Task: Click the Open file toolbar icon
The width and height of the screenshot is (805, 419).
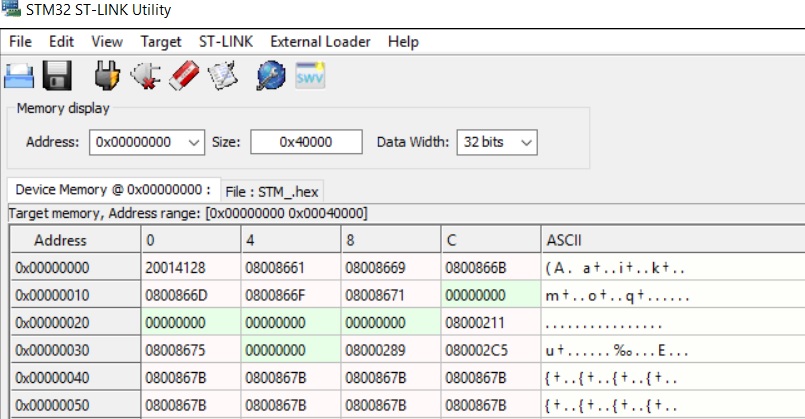Action: tap(18, 76)
